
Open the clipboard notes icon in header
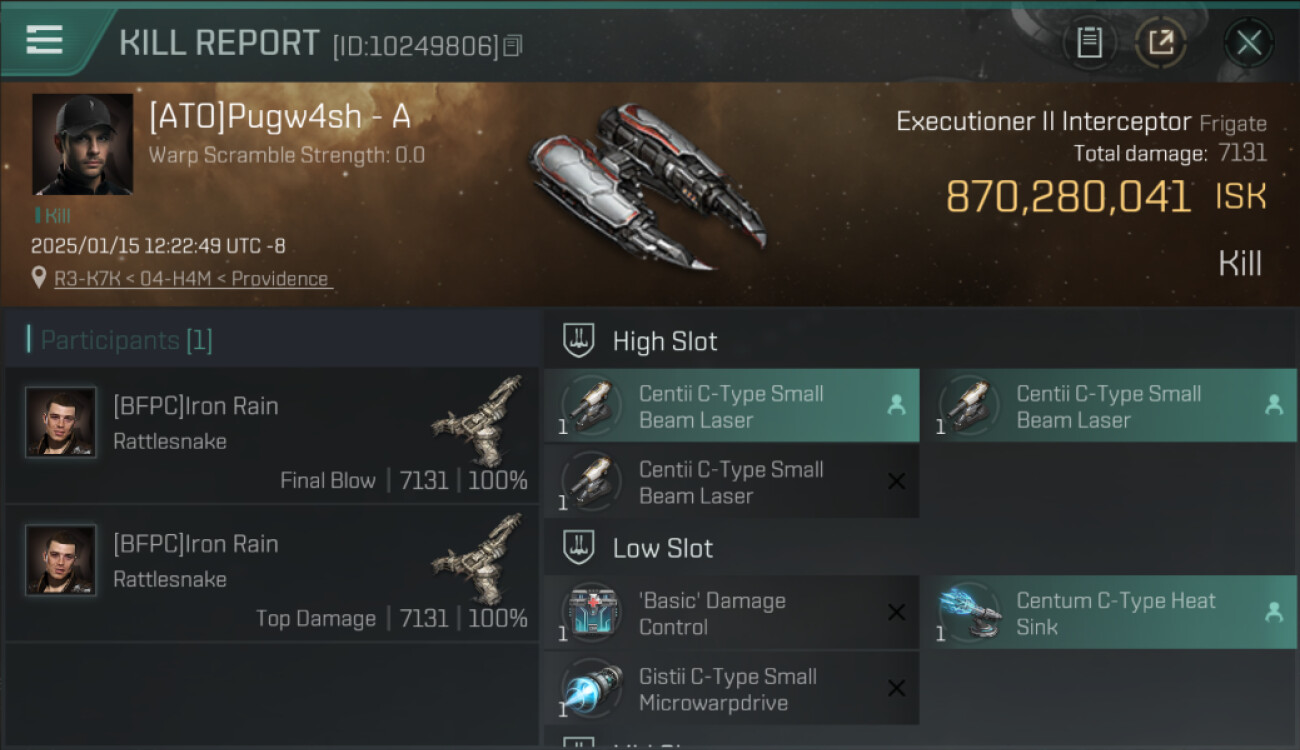pos(1089,42)
